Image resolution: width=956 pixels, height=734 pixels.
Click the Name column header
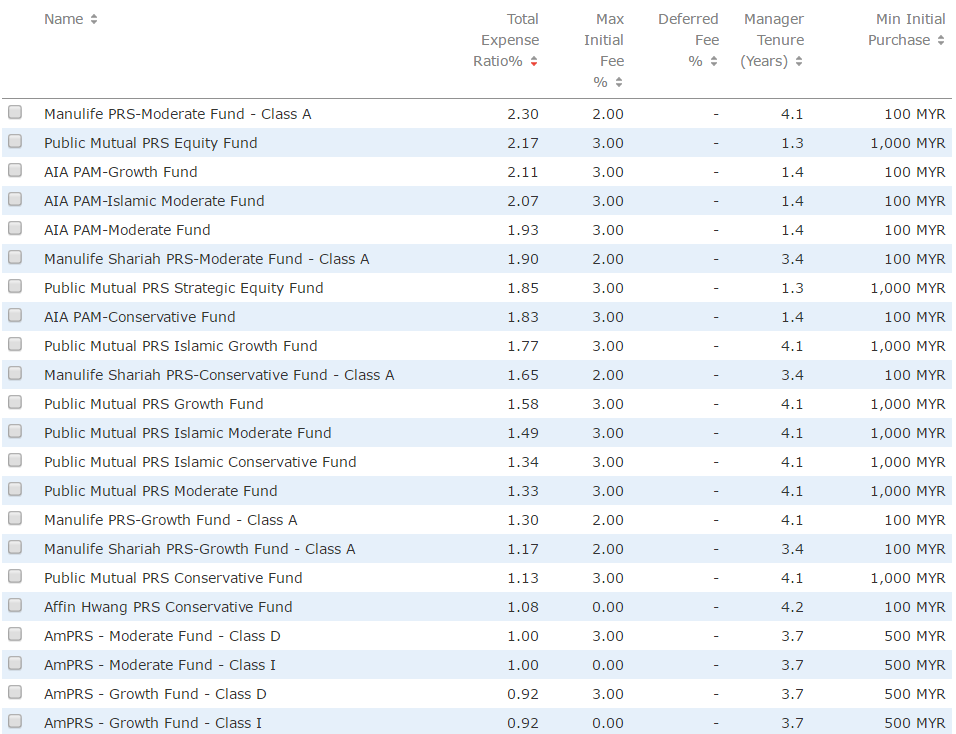click(x=63, y=20)
